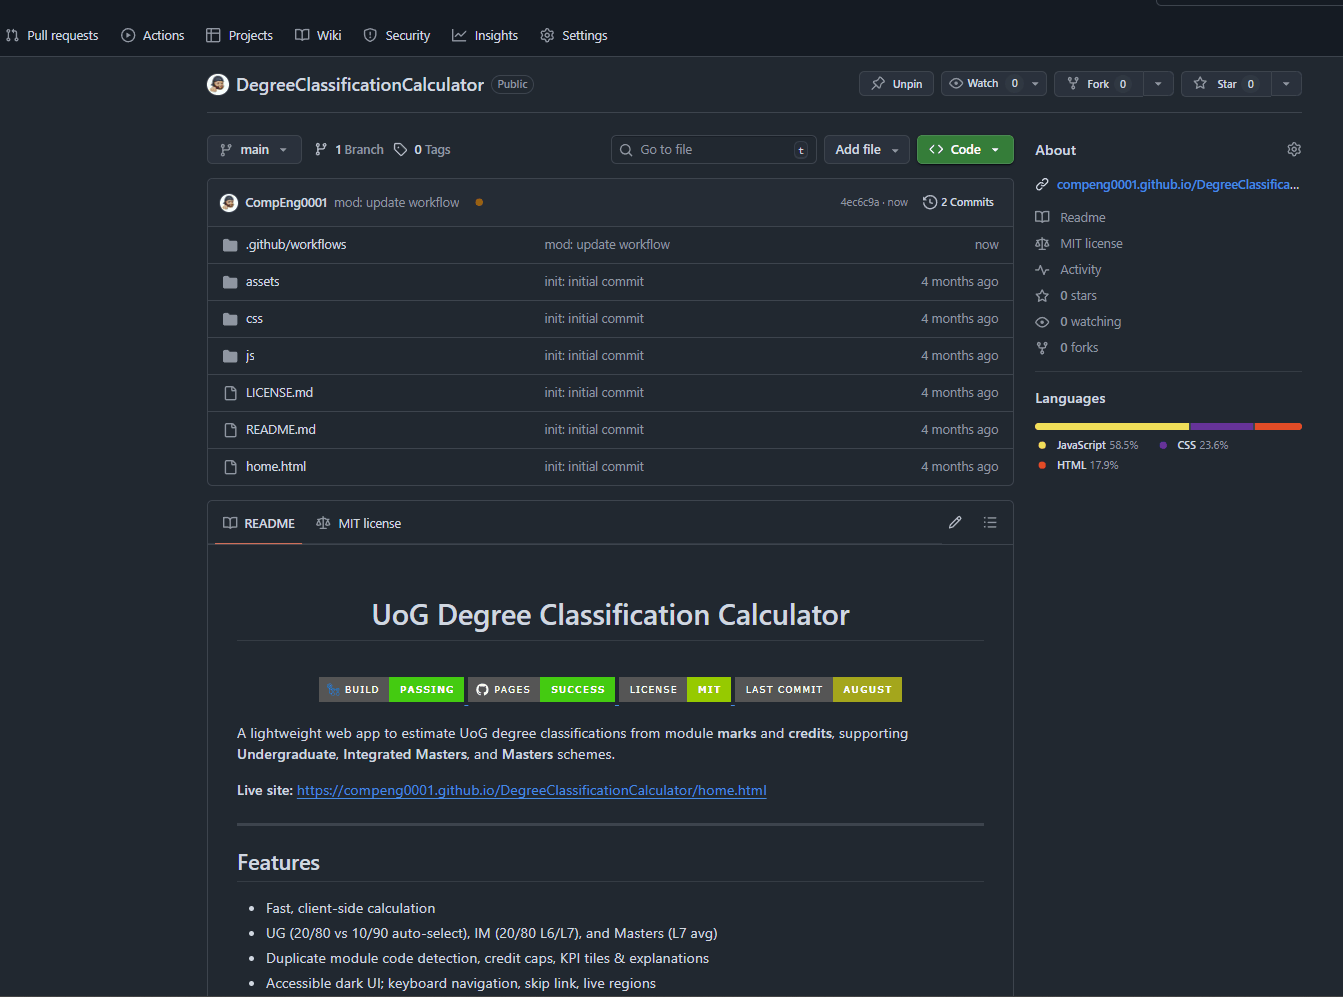Open the green Code dropdown

(964, 150)
